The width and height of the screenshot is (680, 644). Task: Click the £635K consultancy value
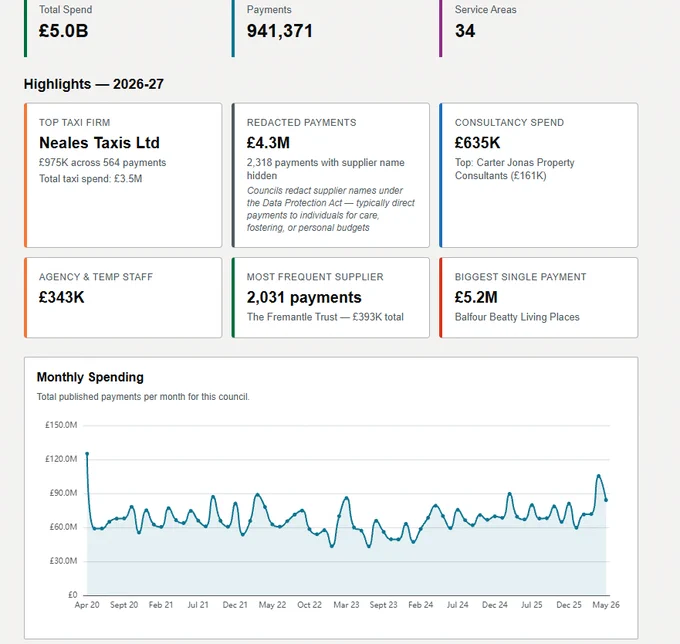tap(477, 143)
